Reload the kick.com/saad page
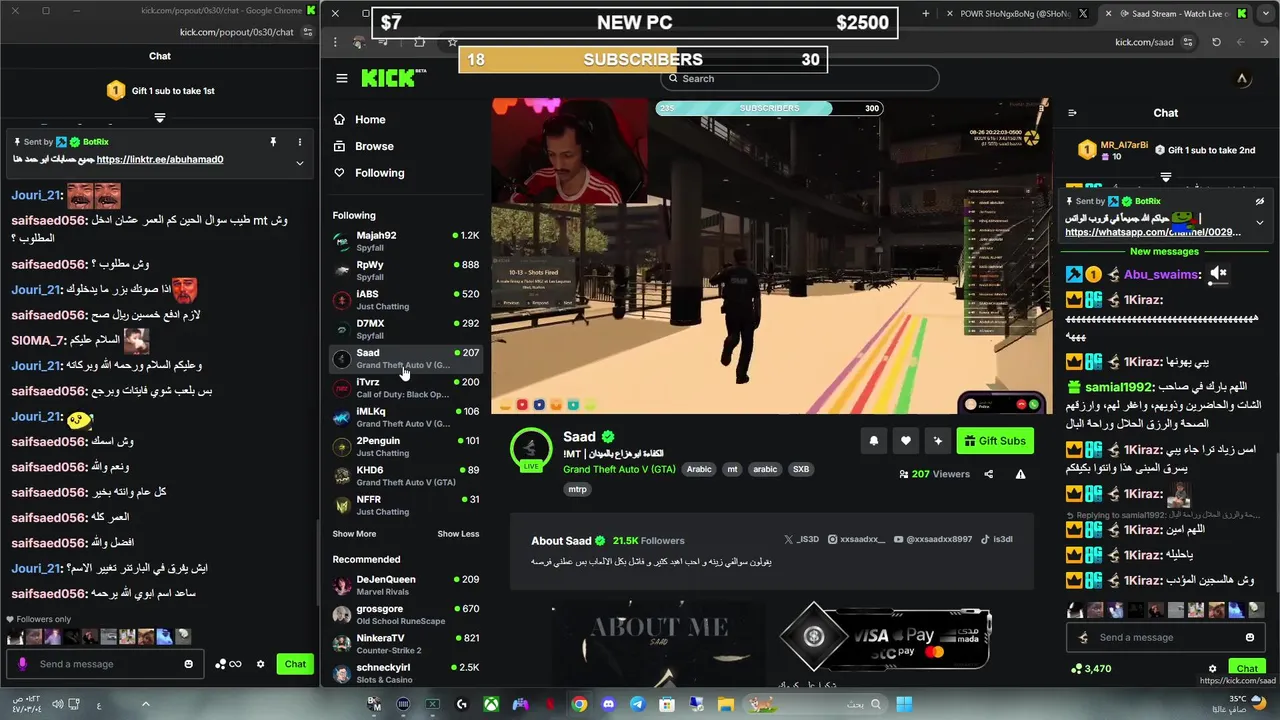This screenshot has width=1280, height=720. click(1216, 42)
